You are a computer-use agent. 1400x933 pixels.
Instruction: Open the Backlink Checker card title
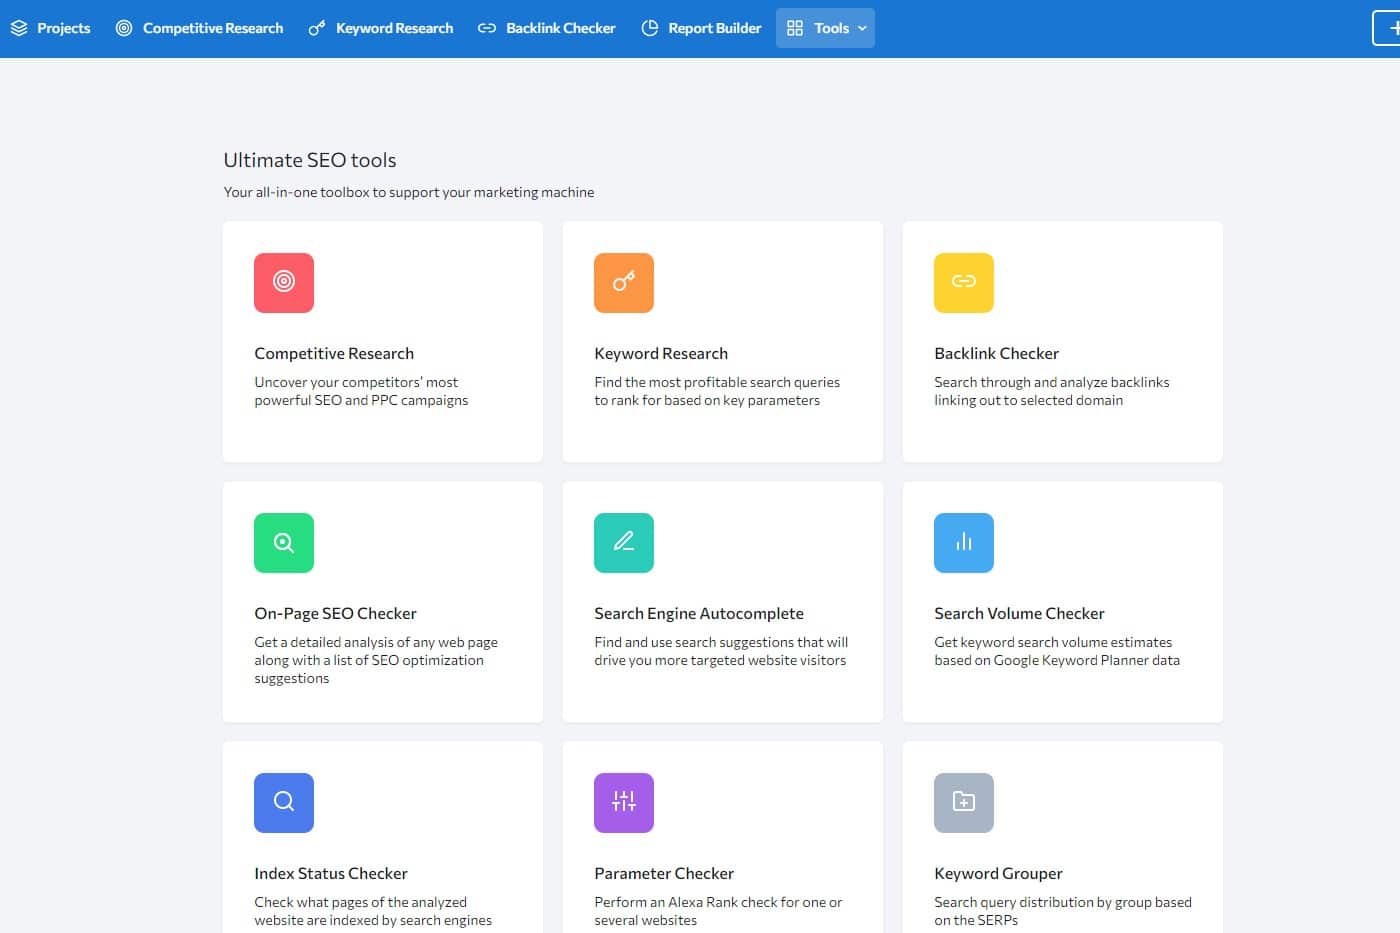(x=996, y=353)
